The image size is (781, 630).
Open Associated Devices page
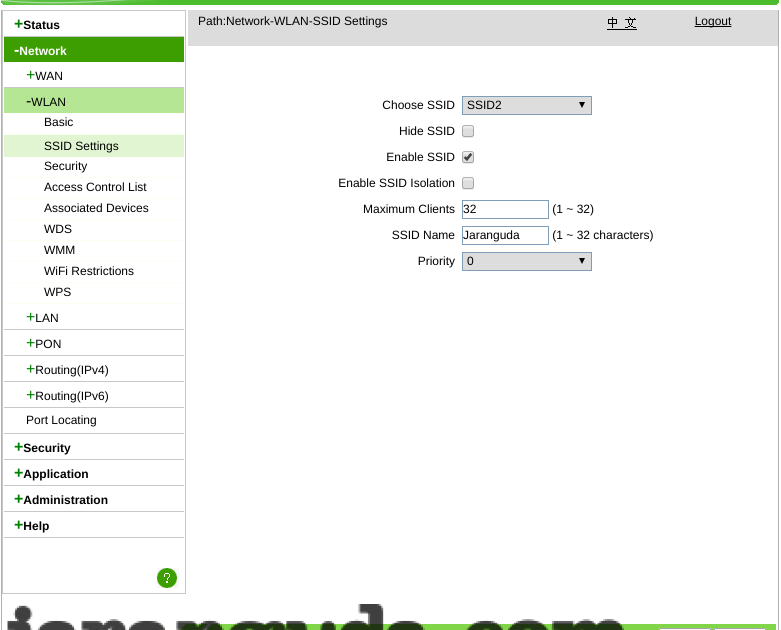[96, 208]
